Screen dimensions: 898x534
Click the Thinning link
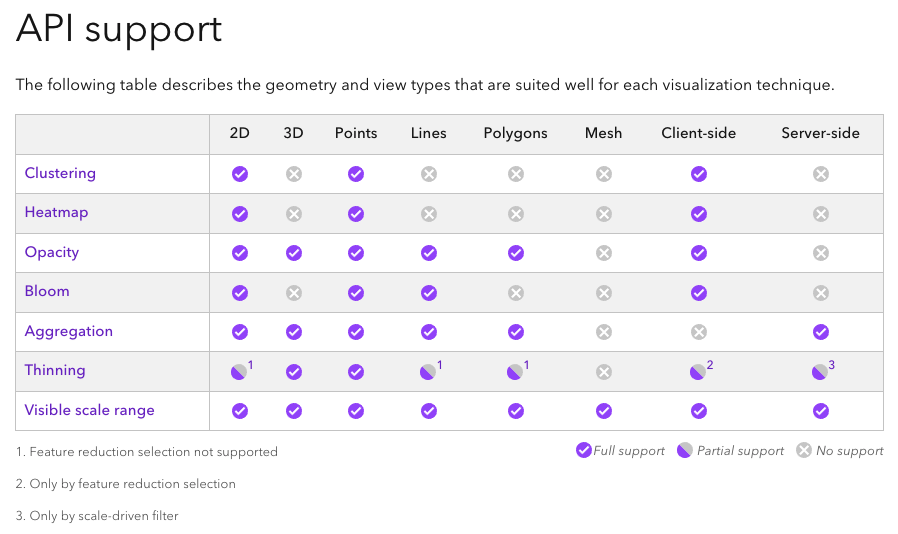pyautogui.click(x=55, y=370)
